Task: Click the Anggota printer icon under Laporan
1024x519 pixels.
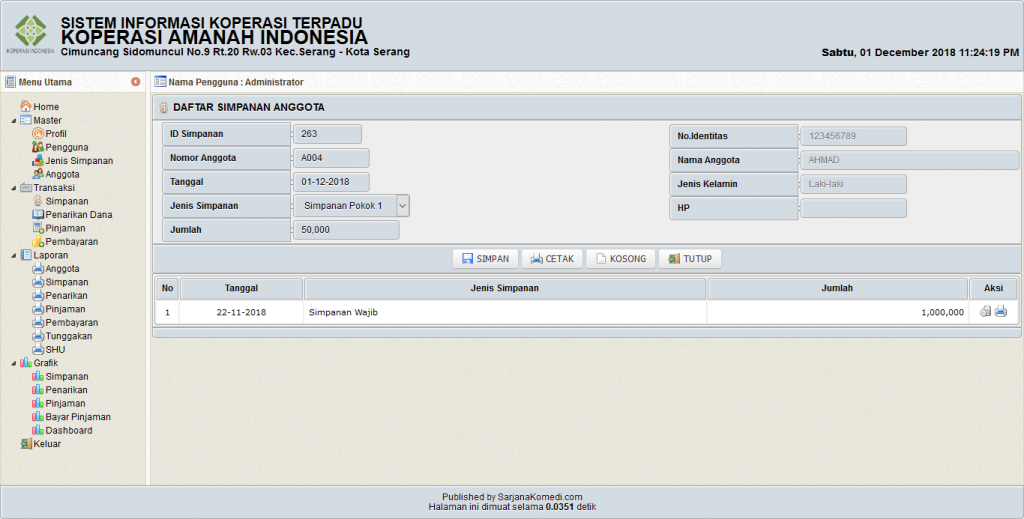Action: [38, 268]
